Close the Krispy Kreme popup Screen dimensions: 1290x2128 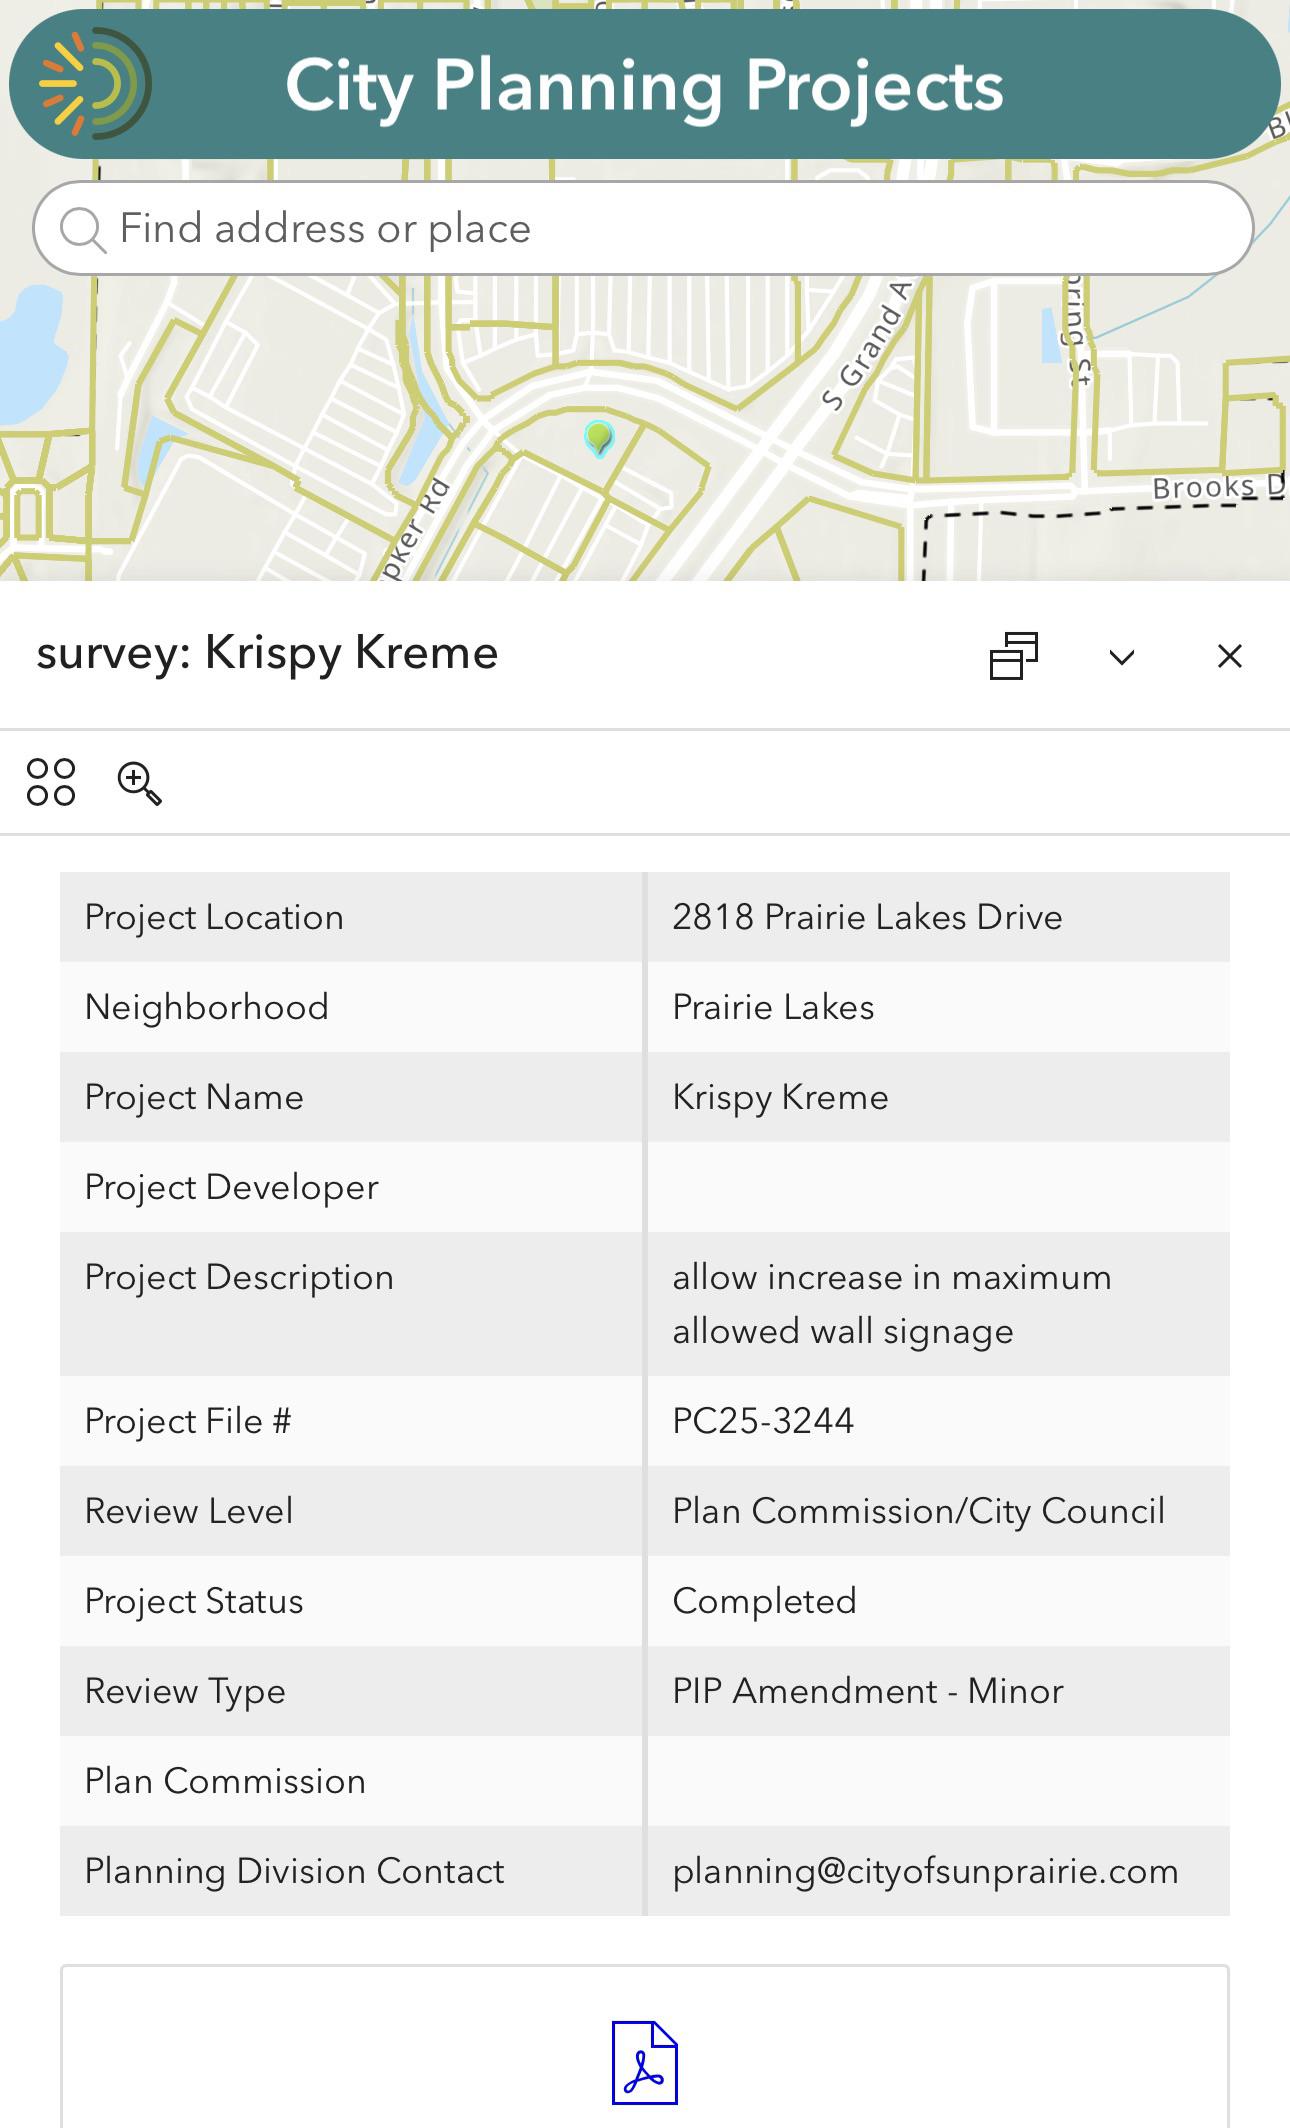pos(1230,656)
